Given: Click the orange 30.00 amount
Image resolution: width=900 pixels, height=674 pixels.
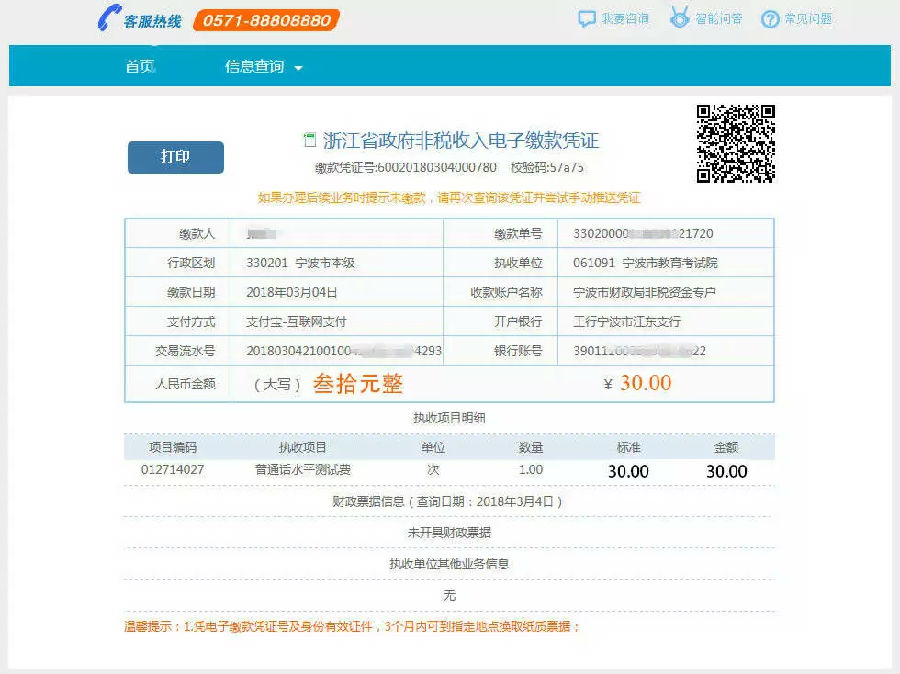Looking at the screenshot, I should [x=645, y=383].
